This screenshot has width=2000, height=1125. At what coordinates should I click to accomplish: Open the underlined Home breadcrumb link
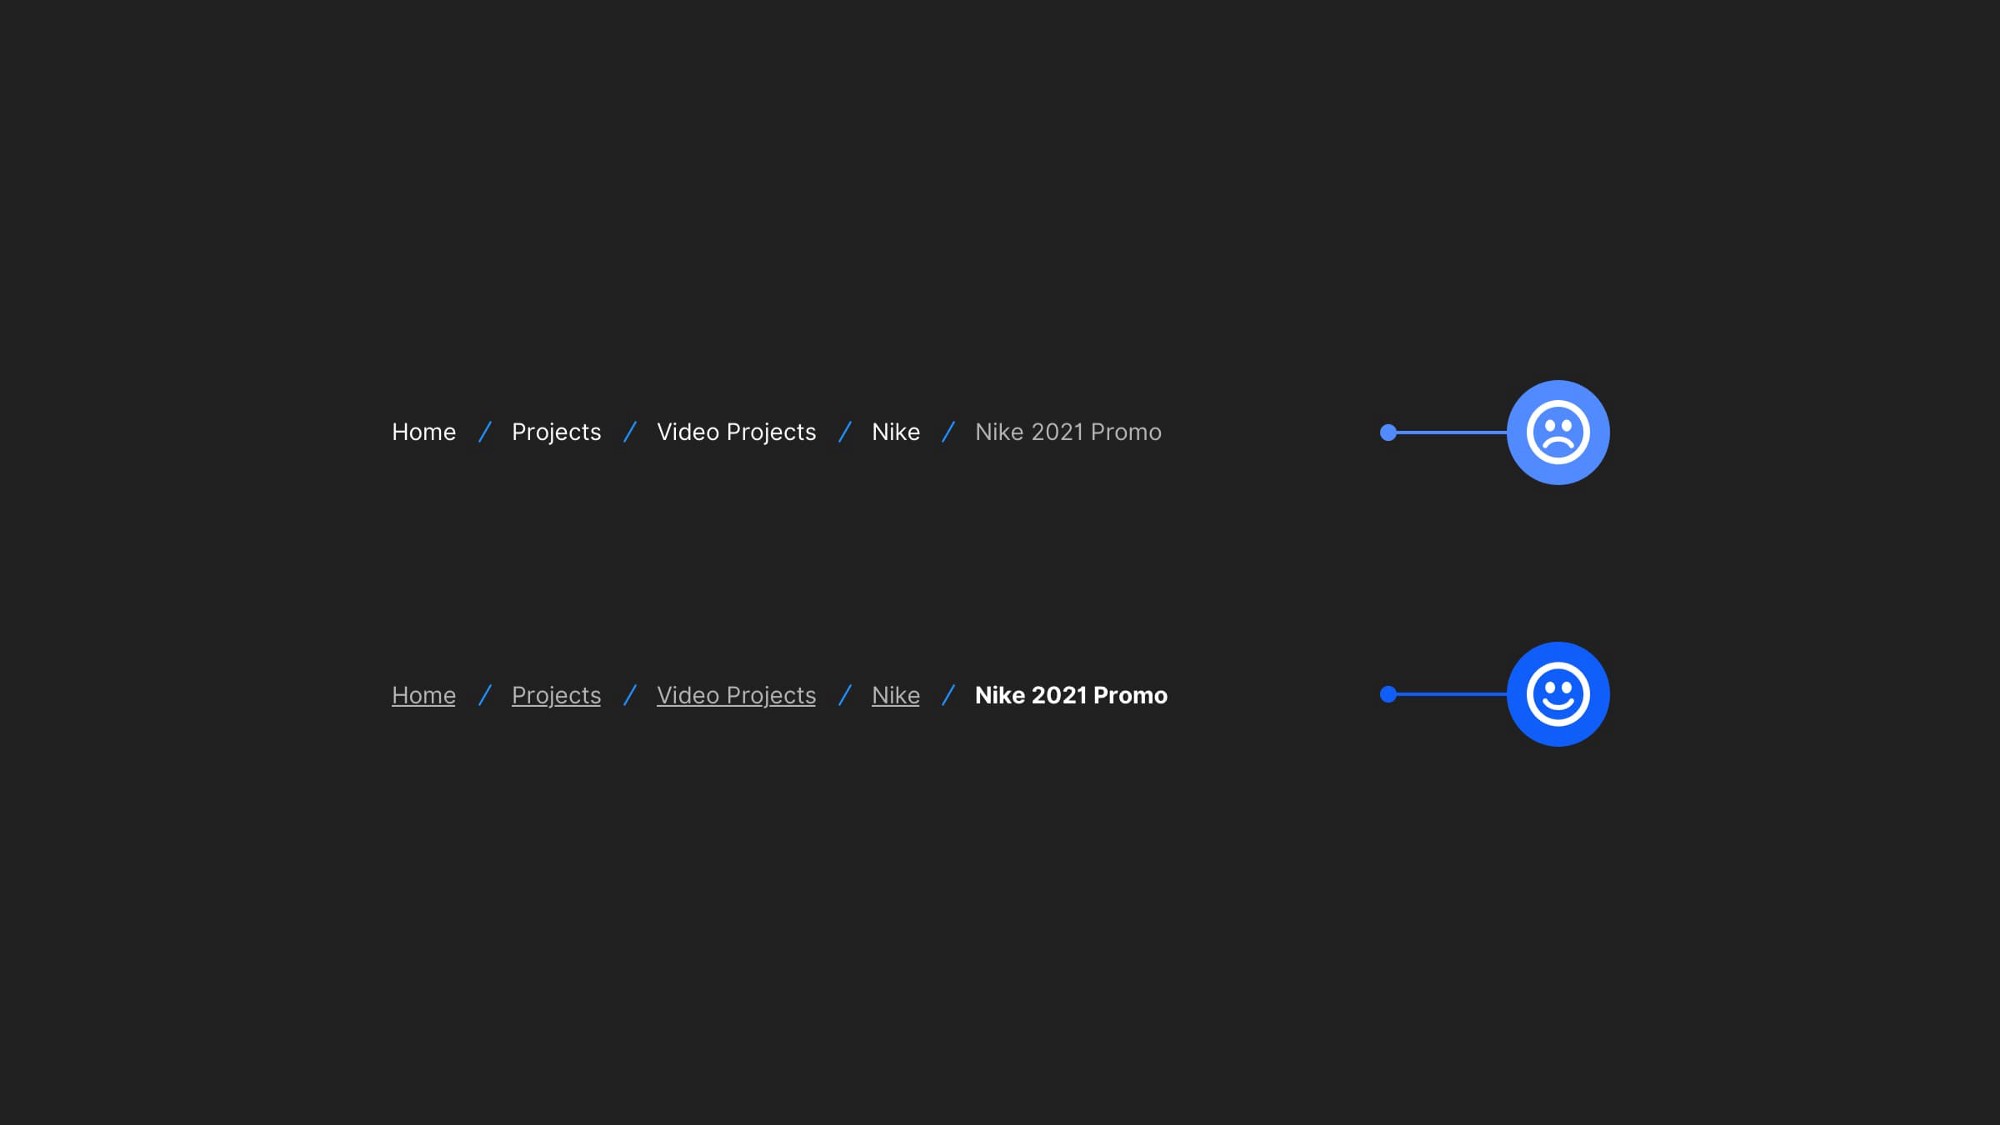pos(423,695)
